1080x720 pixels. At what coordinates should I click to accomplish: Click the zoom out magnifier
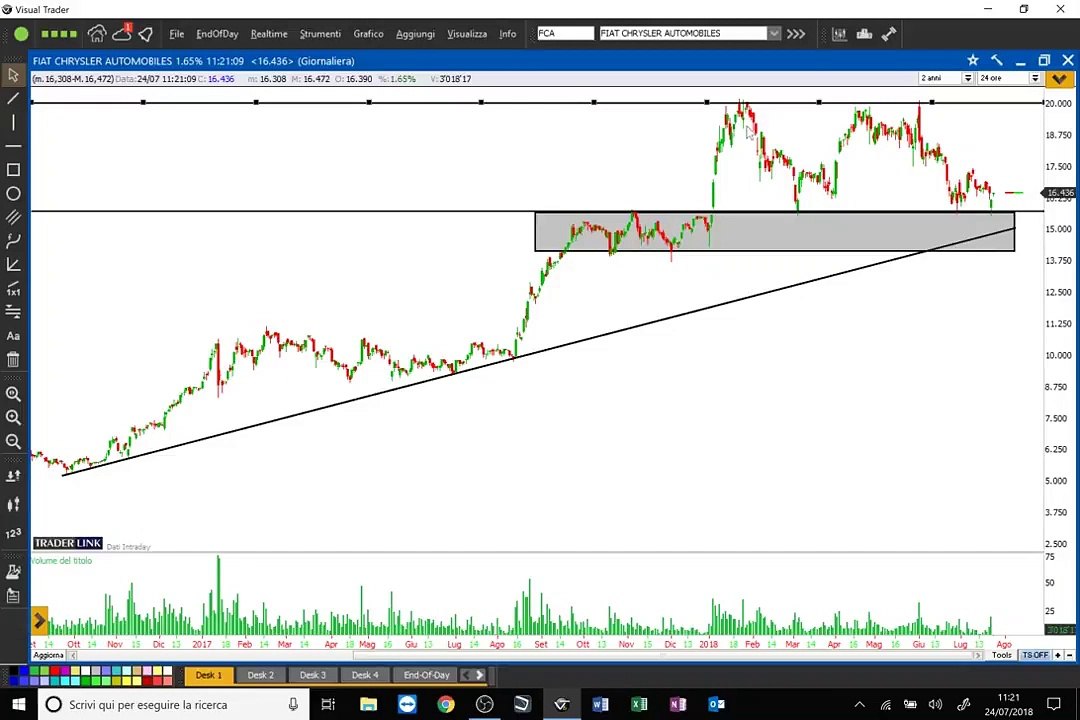pyautogui.click(x=13, y=442)
